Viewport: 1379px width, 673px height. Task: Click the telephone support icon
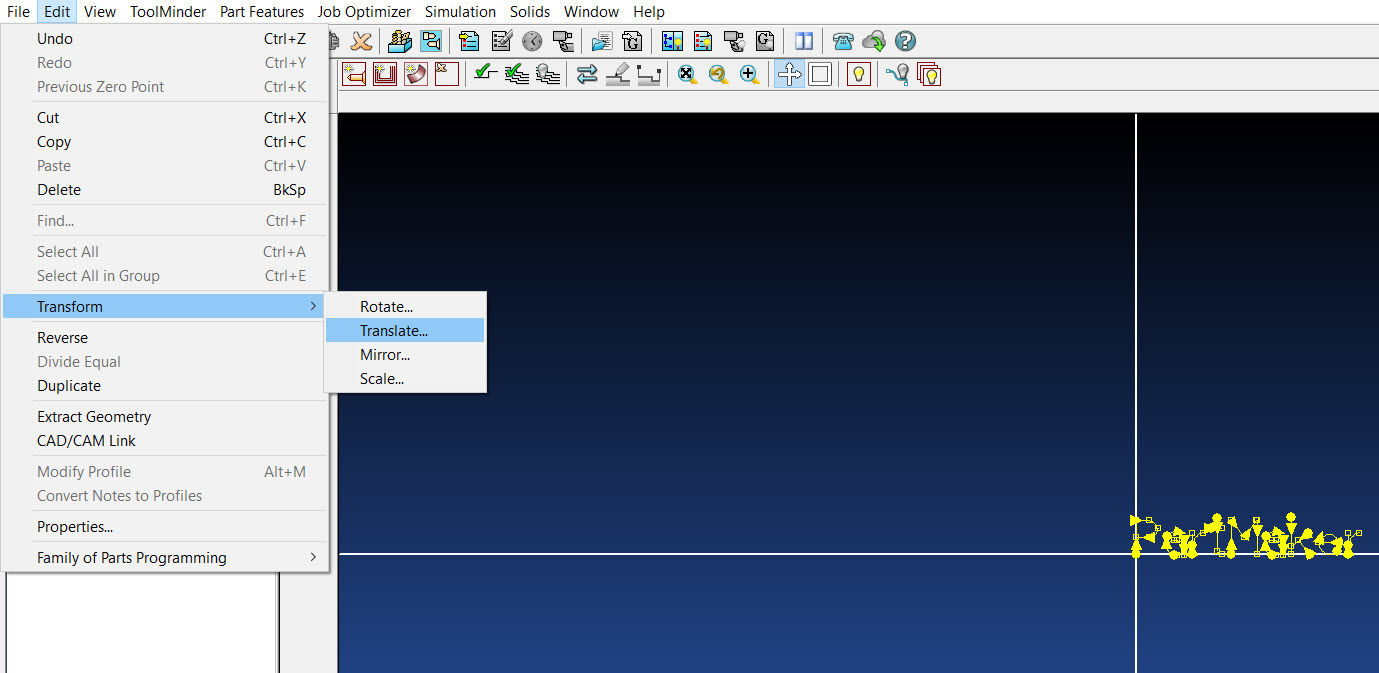click(843, 41)
